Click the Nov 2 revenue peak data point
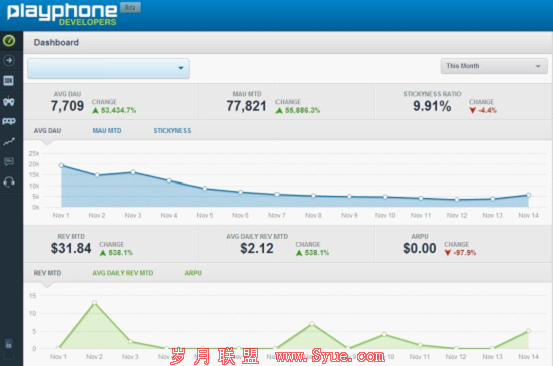Viewport: 553px width, 366px height. pyautogui.click(x=94, y=303)
